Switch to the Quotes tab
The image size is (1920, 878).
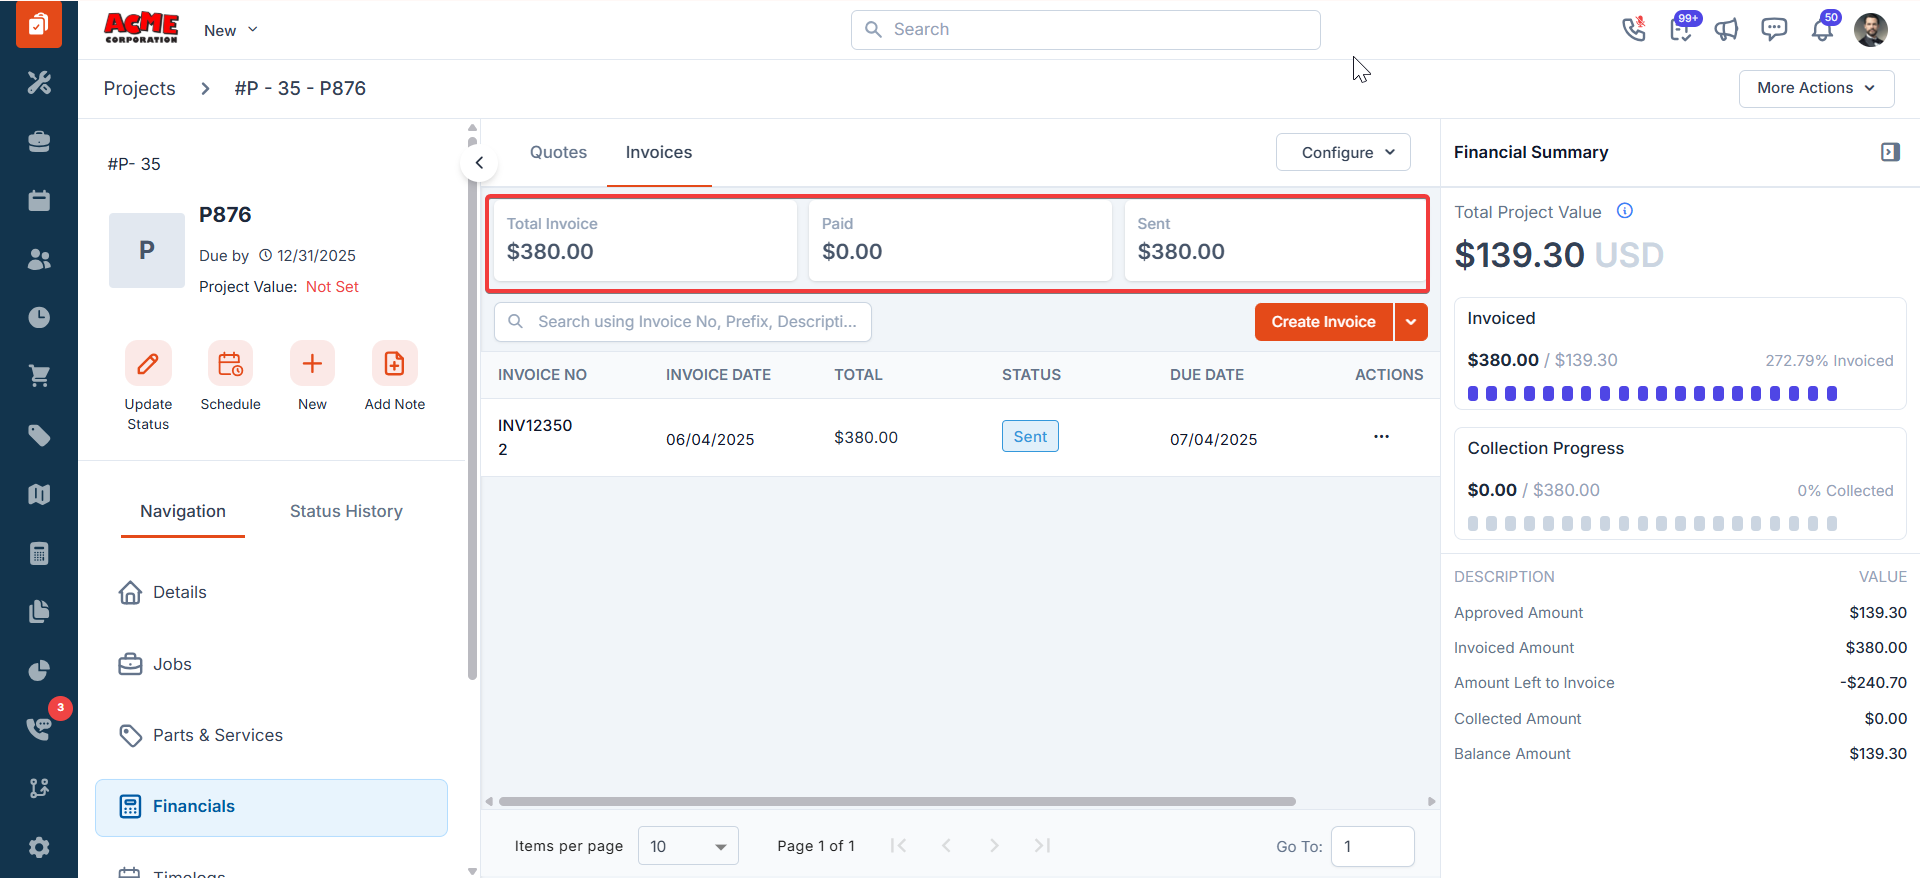click(x=558, y=152)
